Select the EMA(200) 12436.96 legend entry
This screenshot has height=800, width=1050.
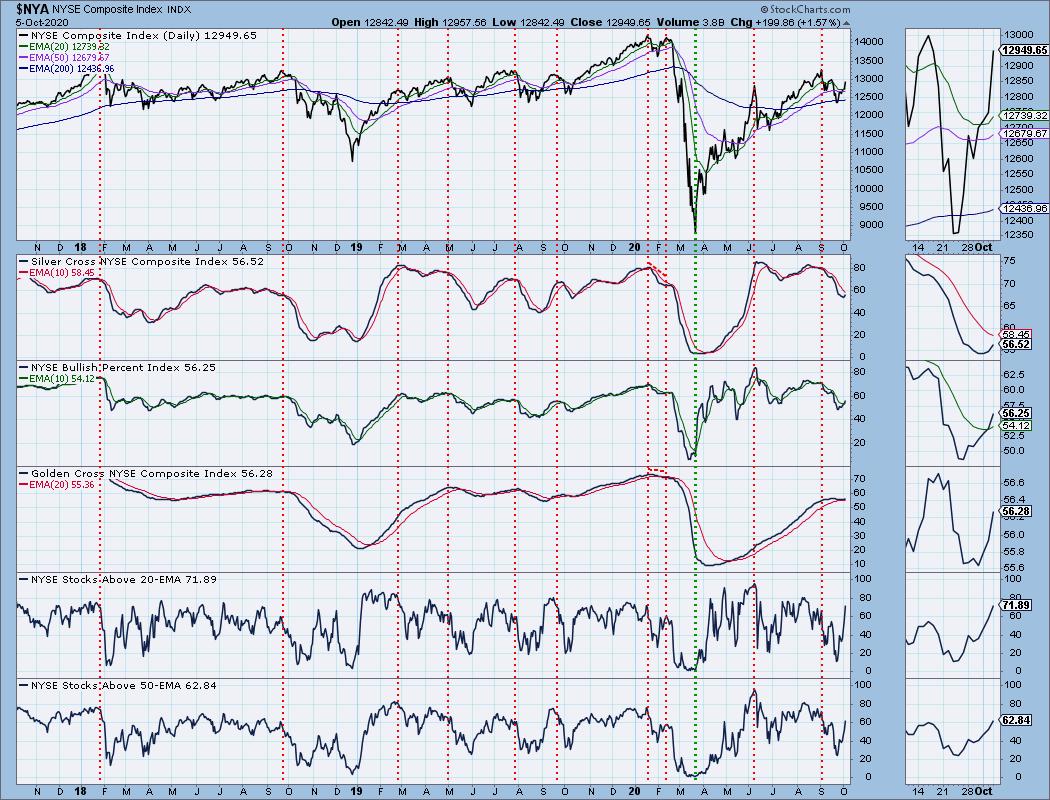tap(67, 68)
